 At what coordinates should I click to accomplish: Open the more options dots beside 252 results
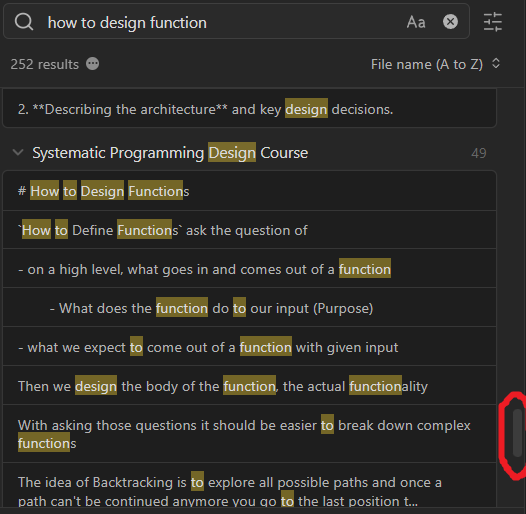[x=93, y=64]
